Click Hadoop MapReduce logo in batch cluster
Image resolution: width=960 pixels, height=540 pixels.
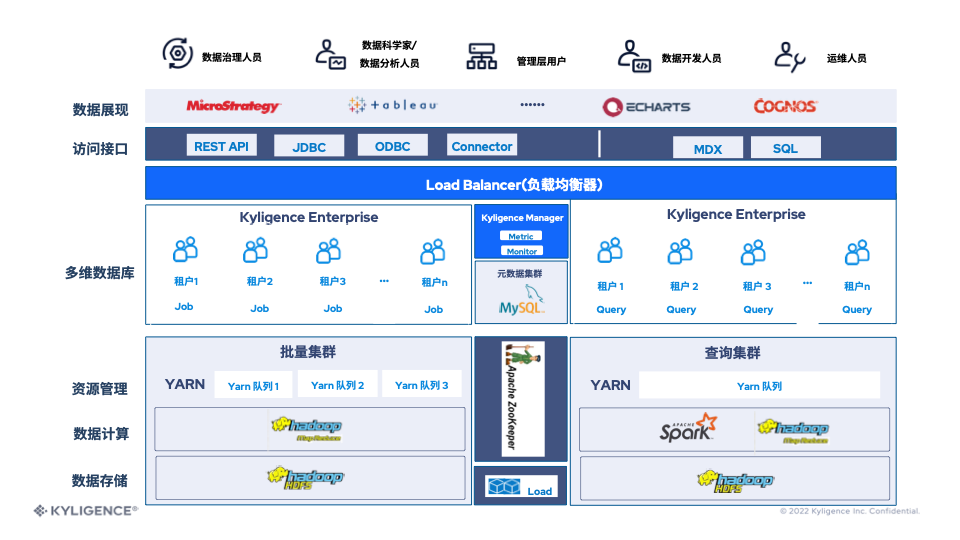[307, 429]
